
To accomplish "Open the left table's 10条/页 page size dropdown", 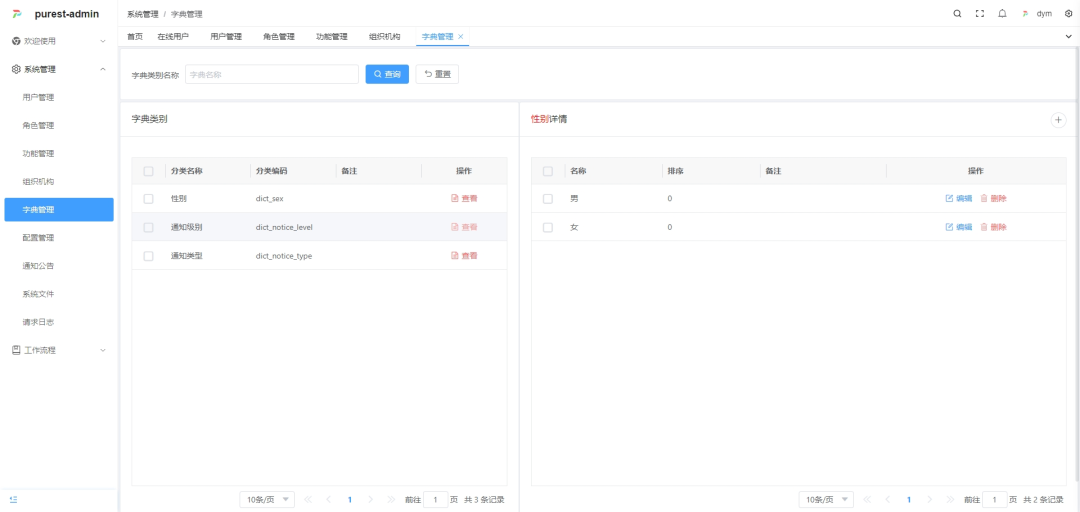I will point(267,500).
